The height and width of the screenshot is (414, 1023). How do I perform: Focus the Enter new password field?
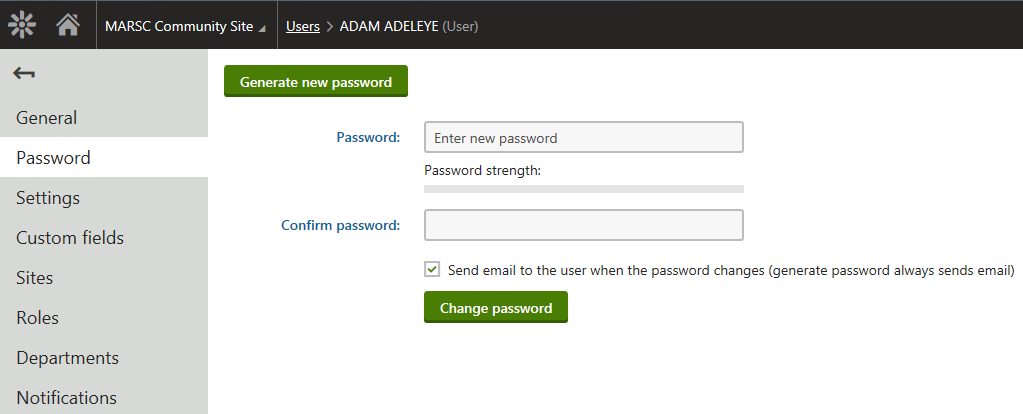(583, 138)
